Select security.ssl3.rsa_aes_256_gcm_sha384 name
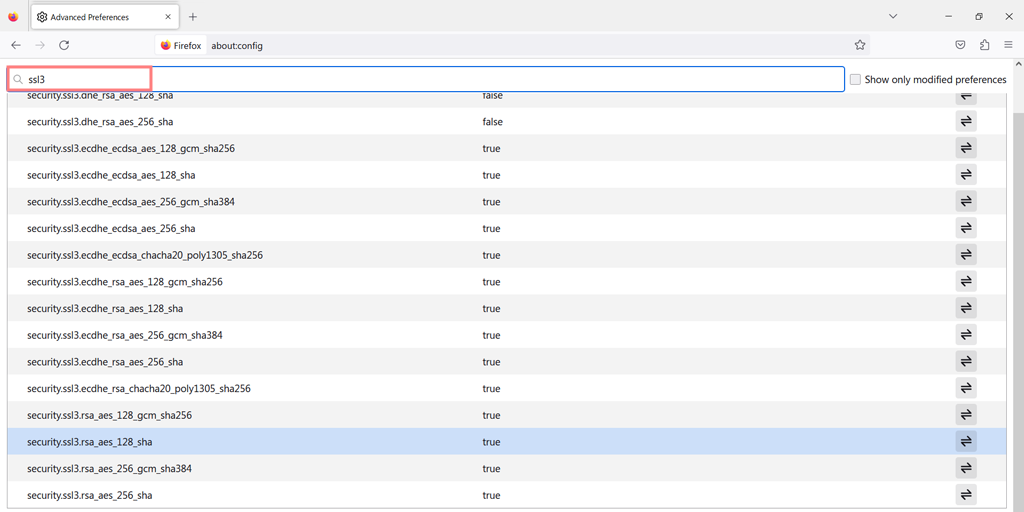The width and height of the screenshot is (1024, 512). coord(109,468)
